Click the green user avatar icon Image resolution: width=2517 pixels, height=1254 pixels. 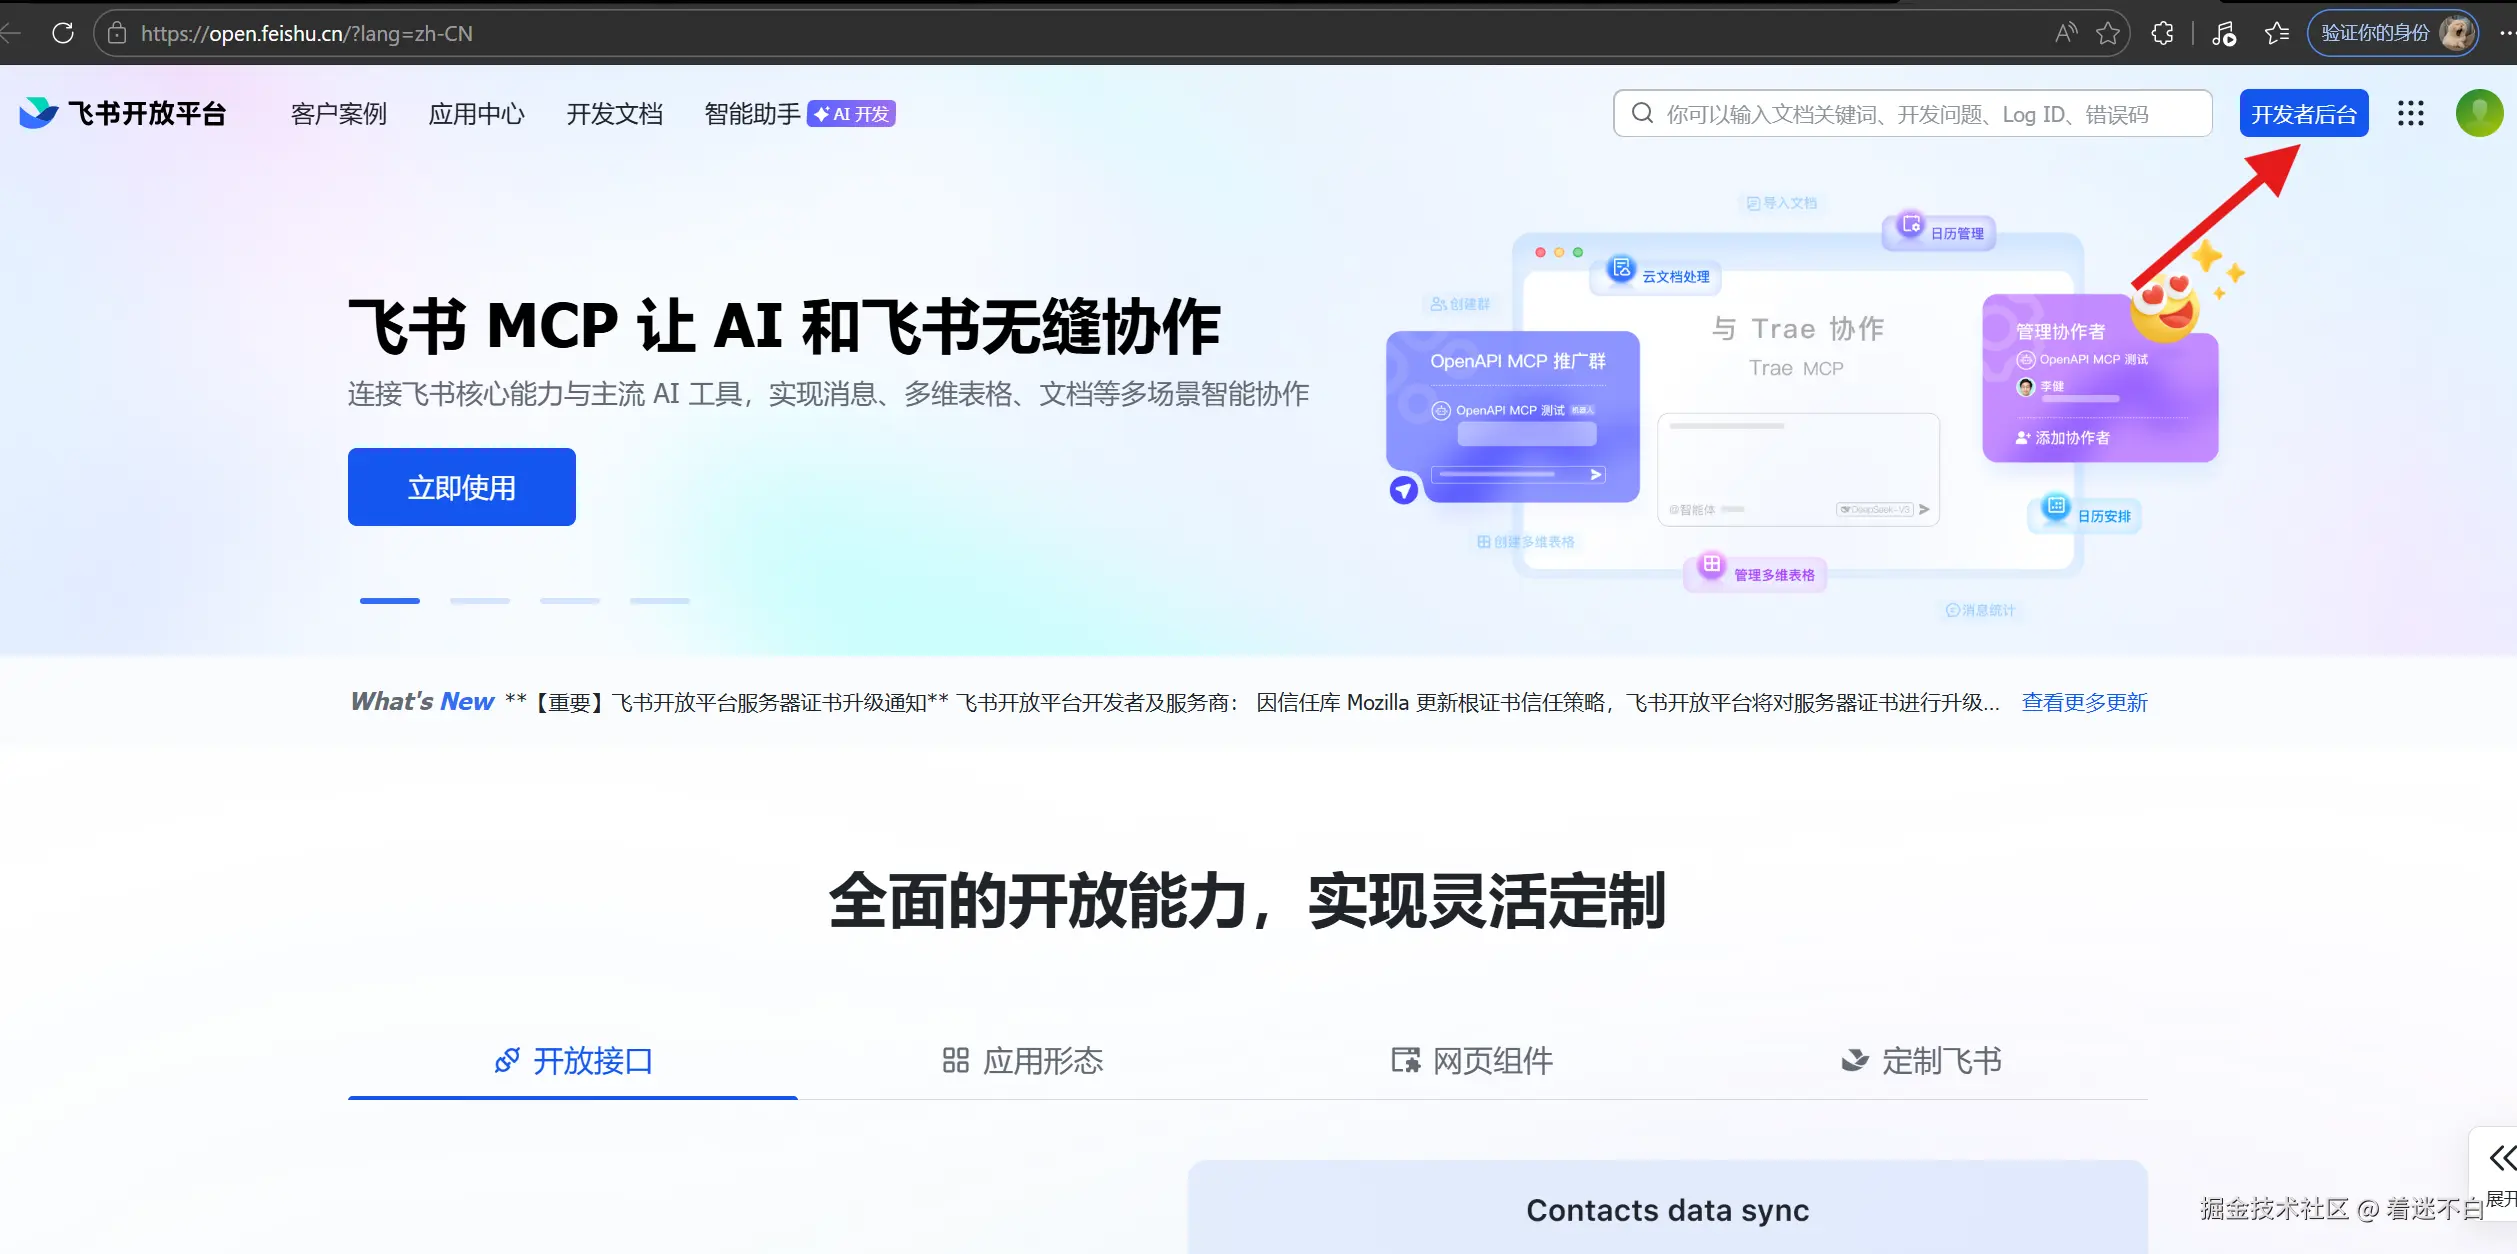coord(2479,113)
